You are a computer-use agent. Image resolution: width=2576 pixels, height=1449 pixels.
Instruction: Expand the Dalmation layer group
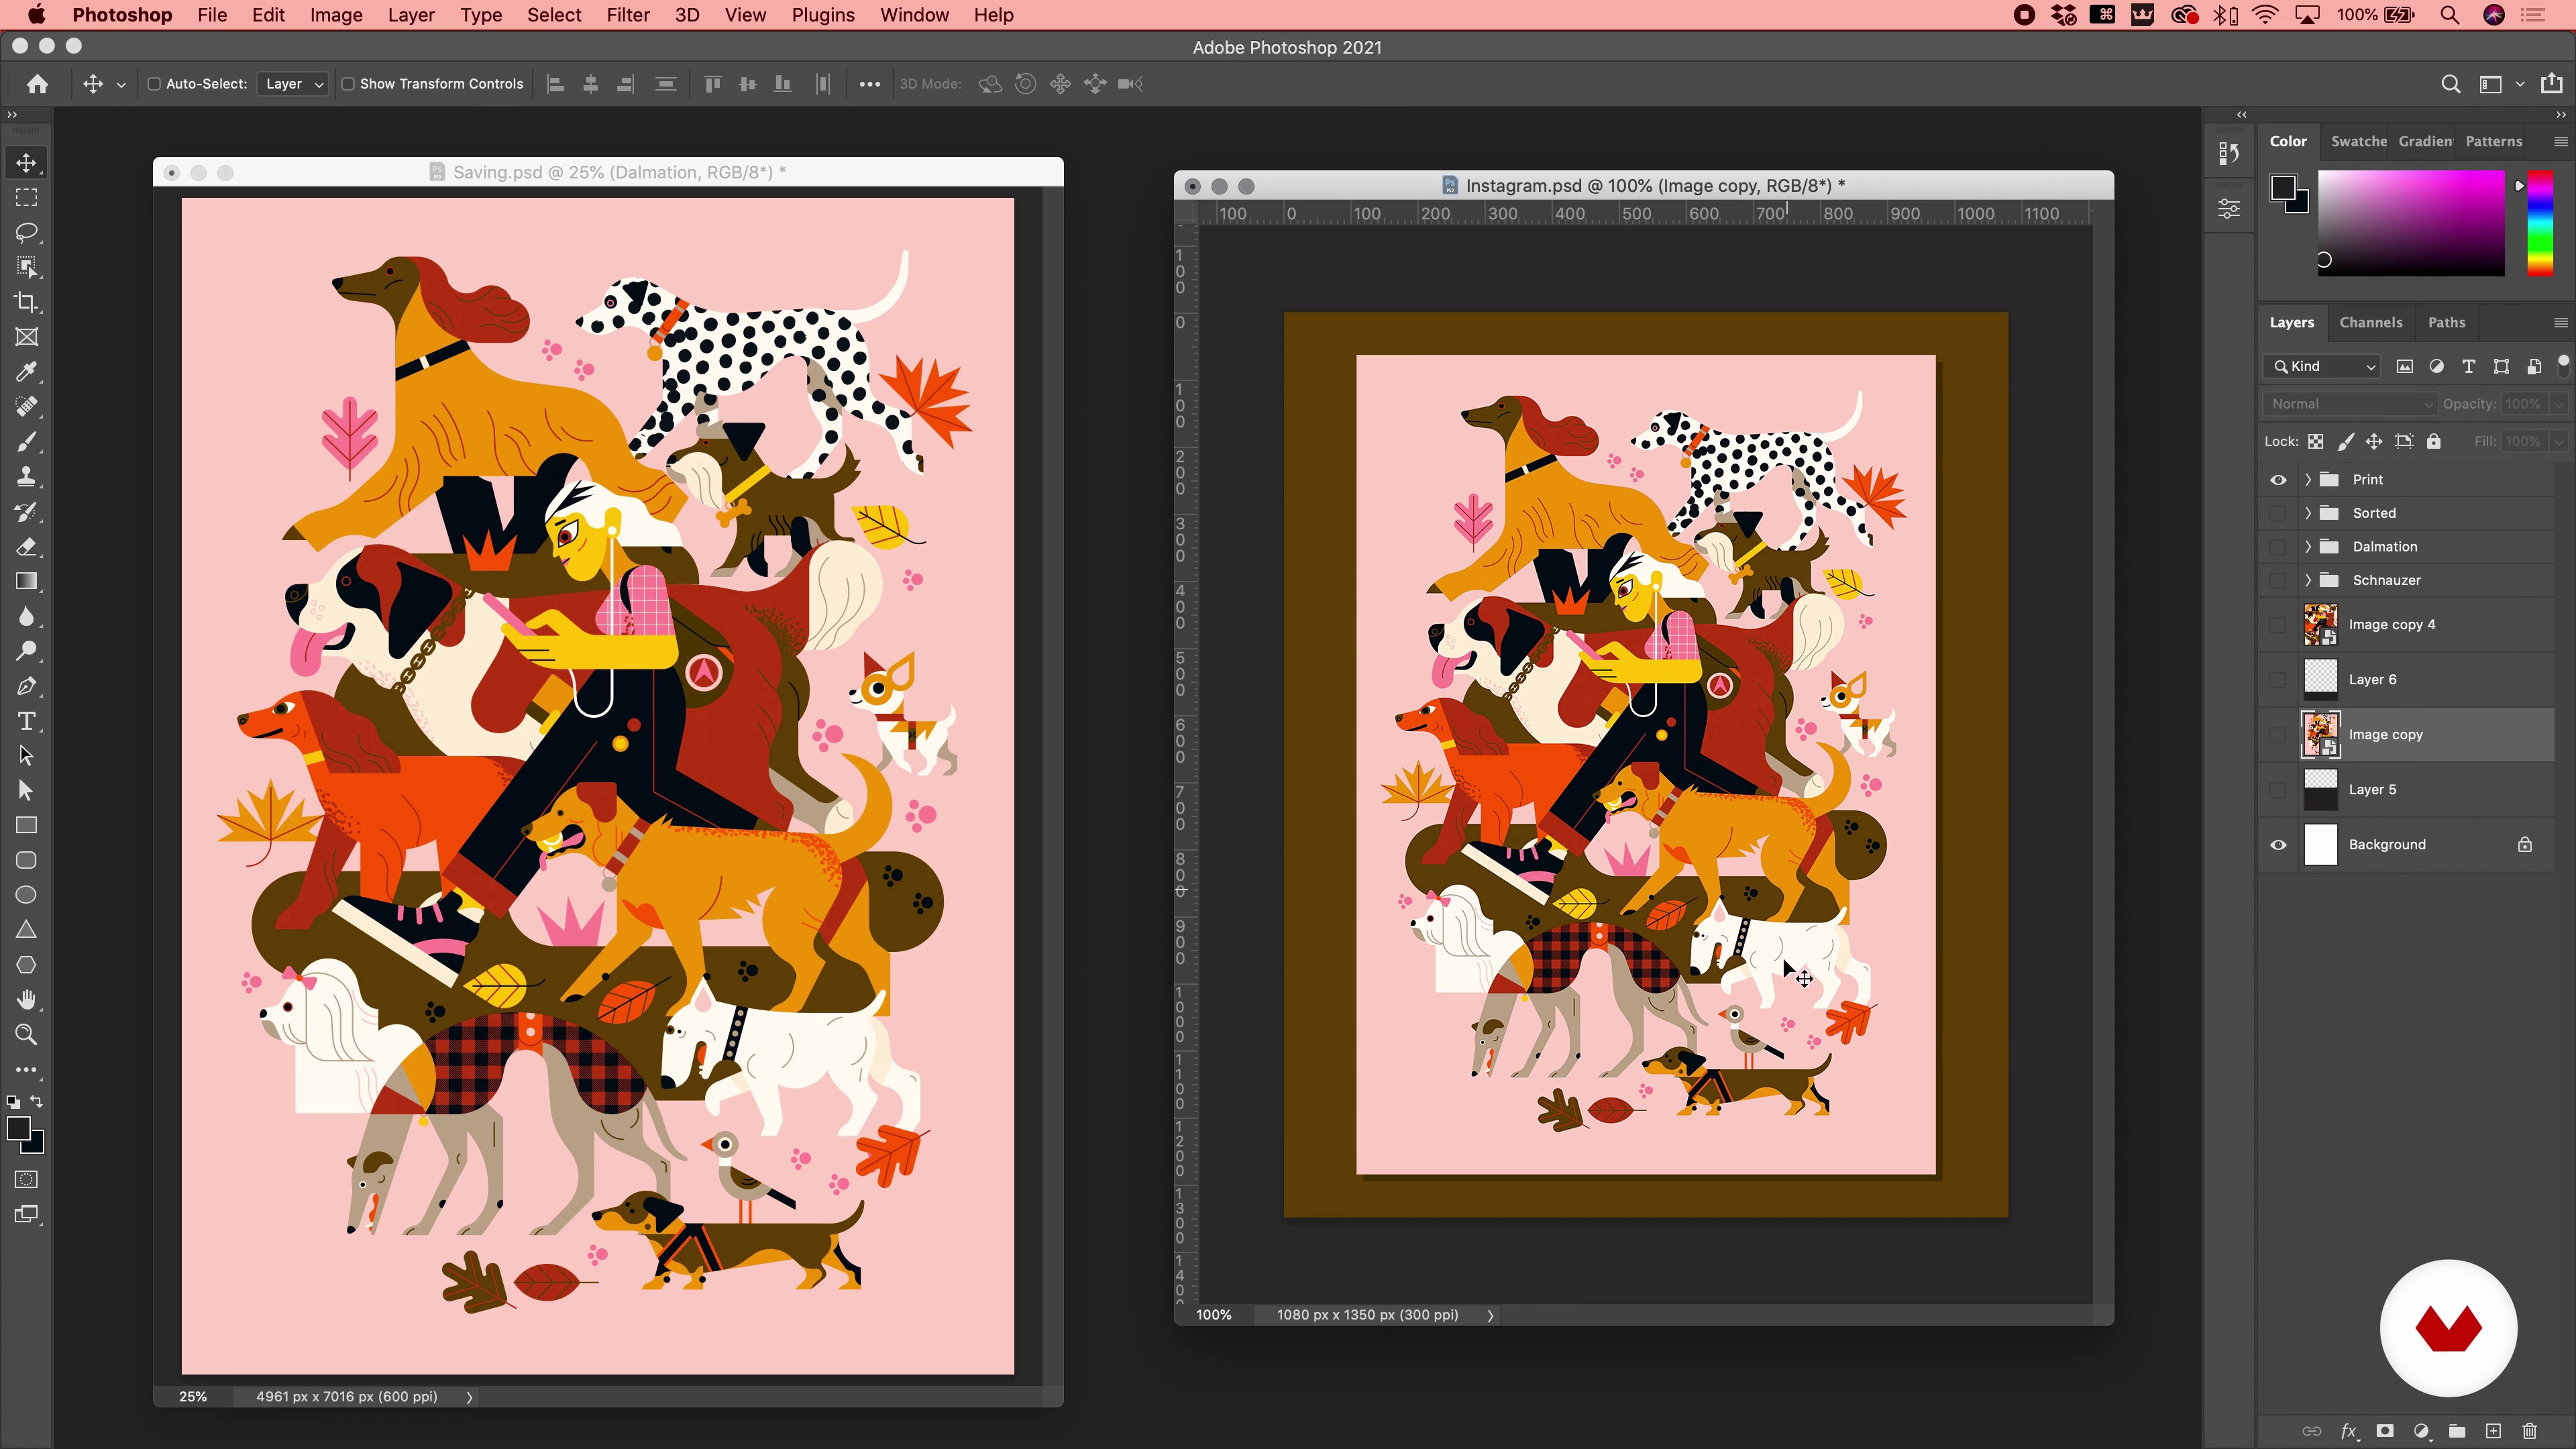click(2308, 547)
